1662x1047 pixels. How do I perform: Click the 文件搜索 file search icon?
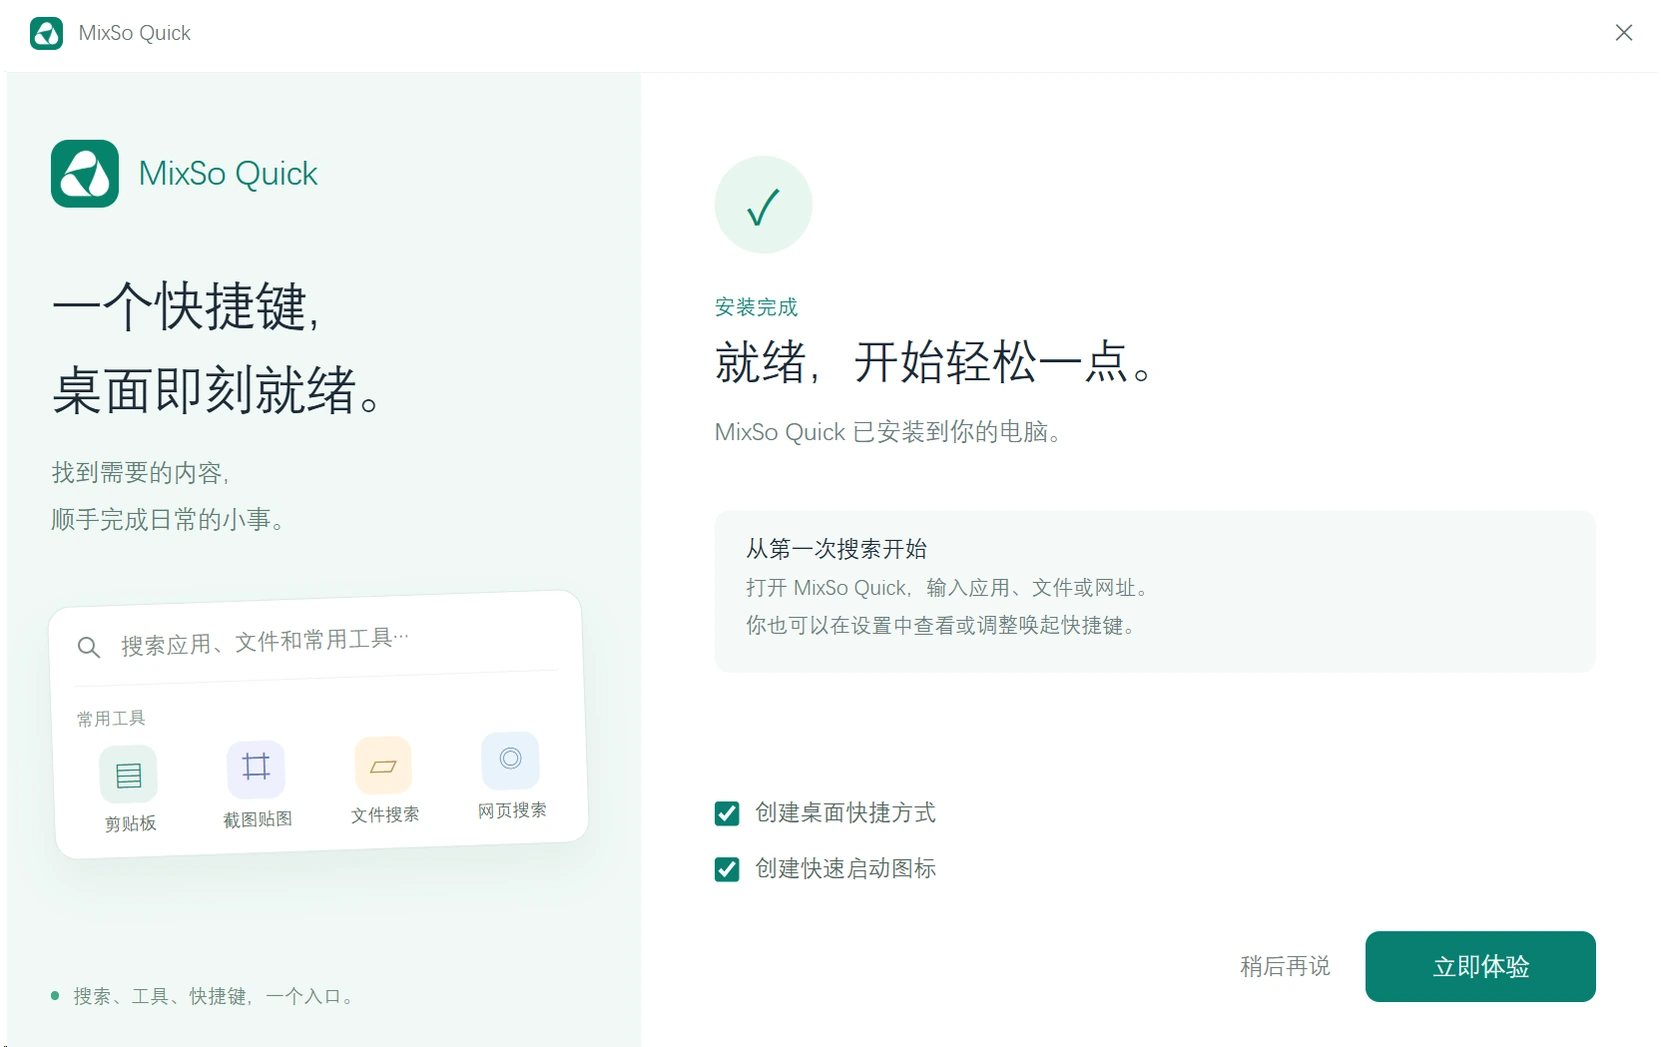click(383, 765)
